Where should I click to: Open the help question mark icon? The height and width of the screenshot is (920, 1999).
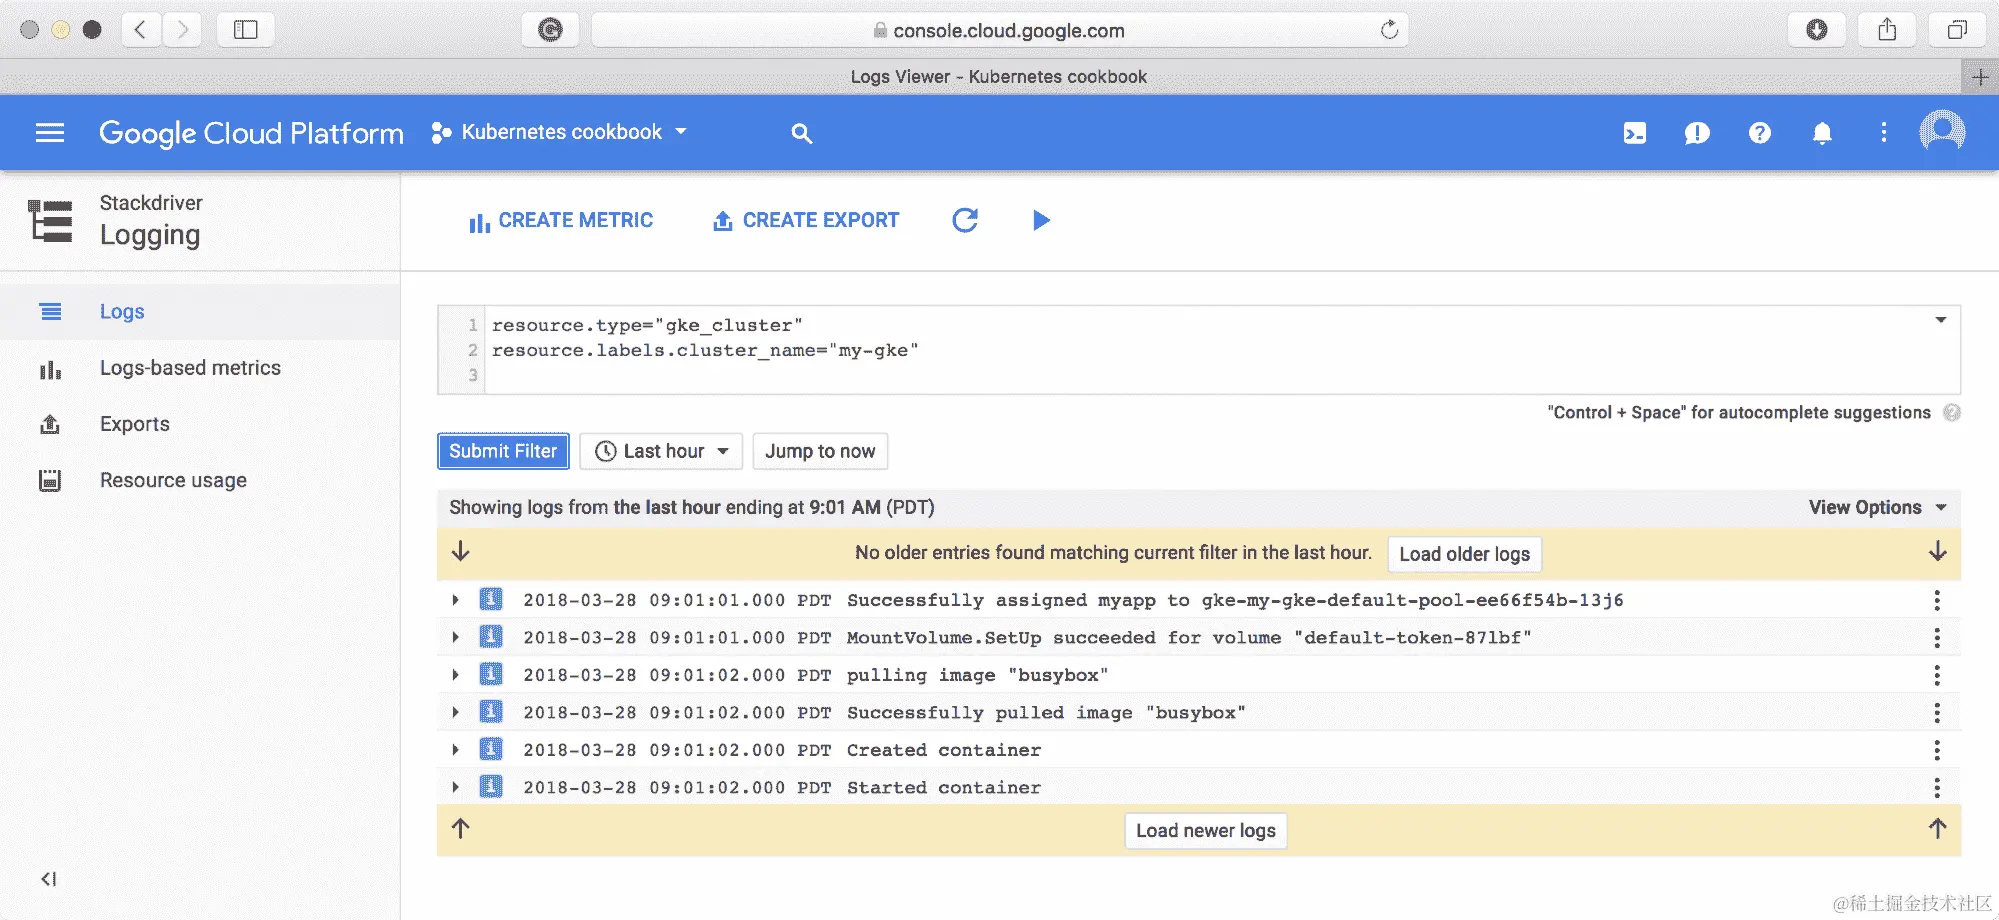point(1760,133)
